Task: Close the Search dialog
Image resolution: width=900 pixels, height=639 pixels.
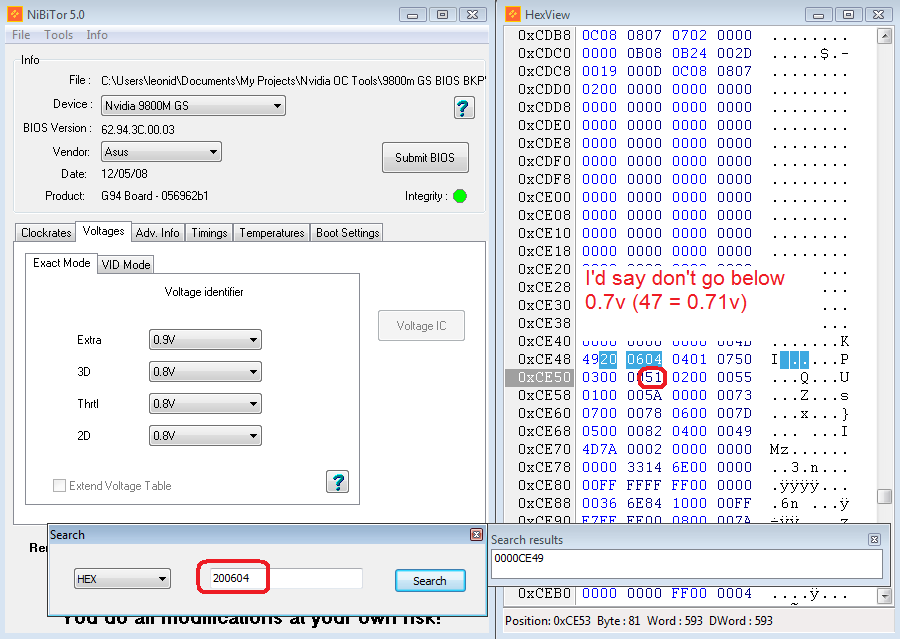Action: tap(476, 535)
